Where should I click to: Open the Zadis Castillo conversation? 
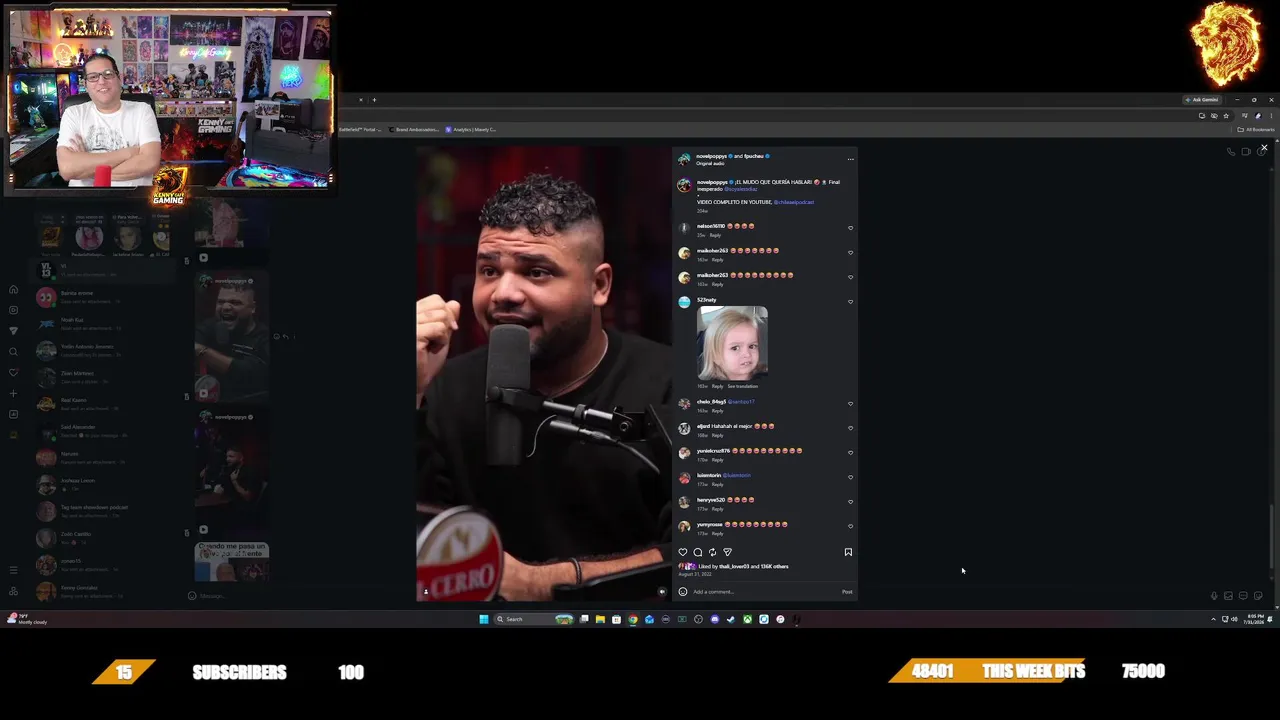click(105, 538)
